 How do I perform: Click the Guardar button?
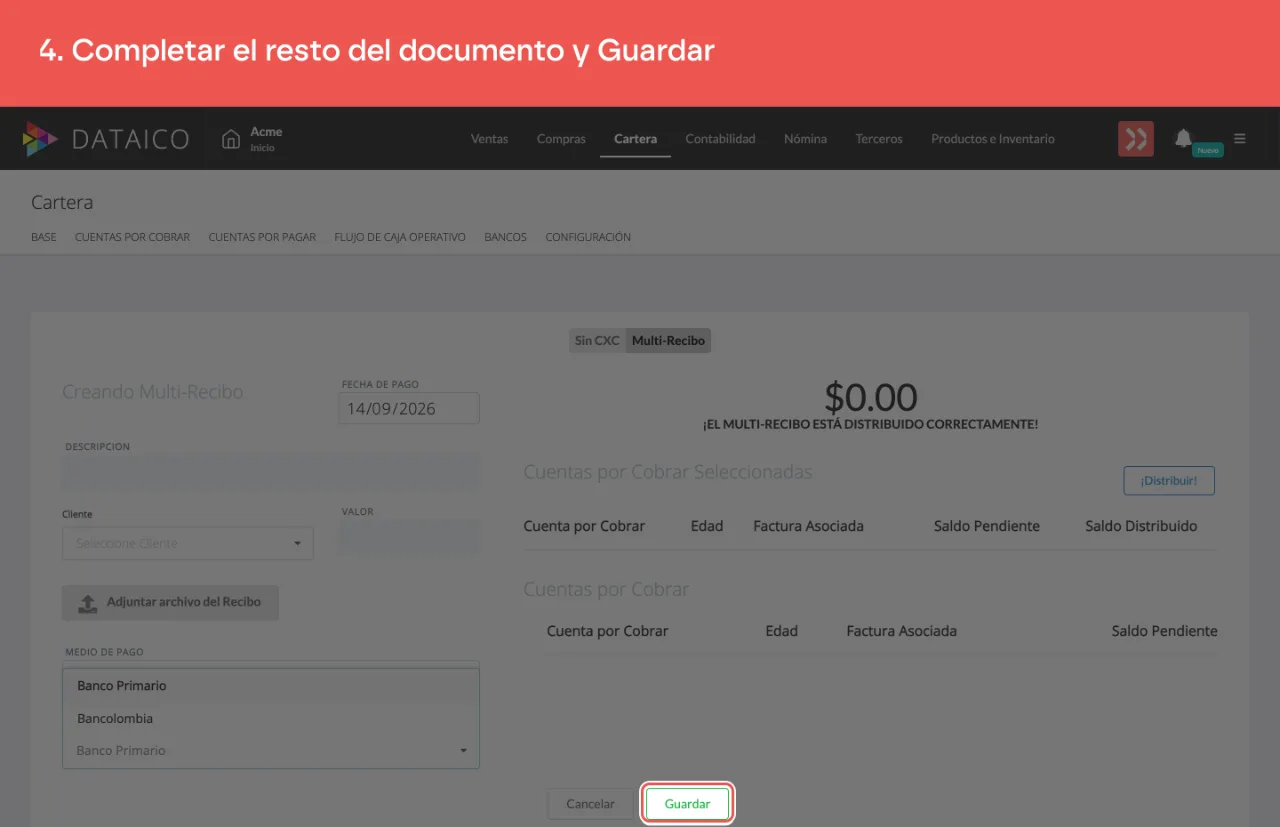point(688,804)
